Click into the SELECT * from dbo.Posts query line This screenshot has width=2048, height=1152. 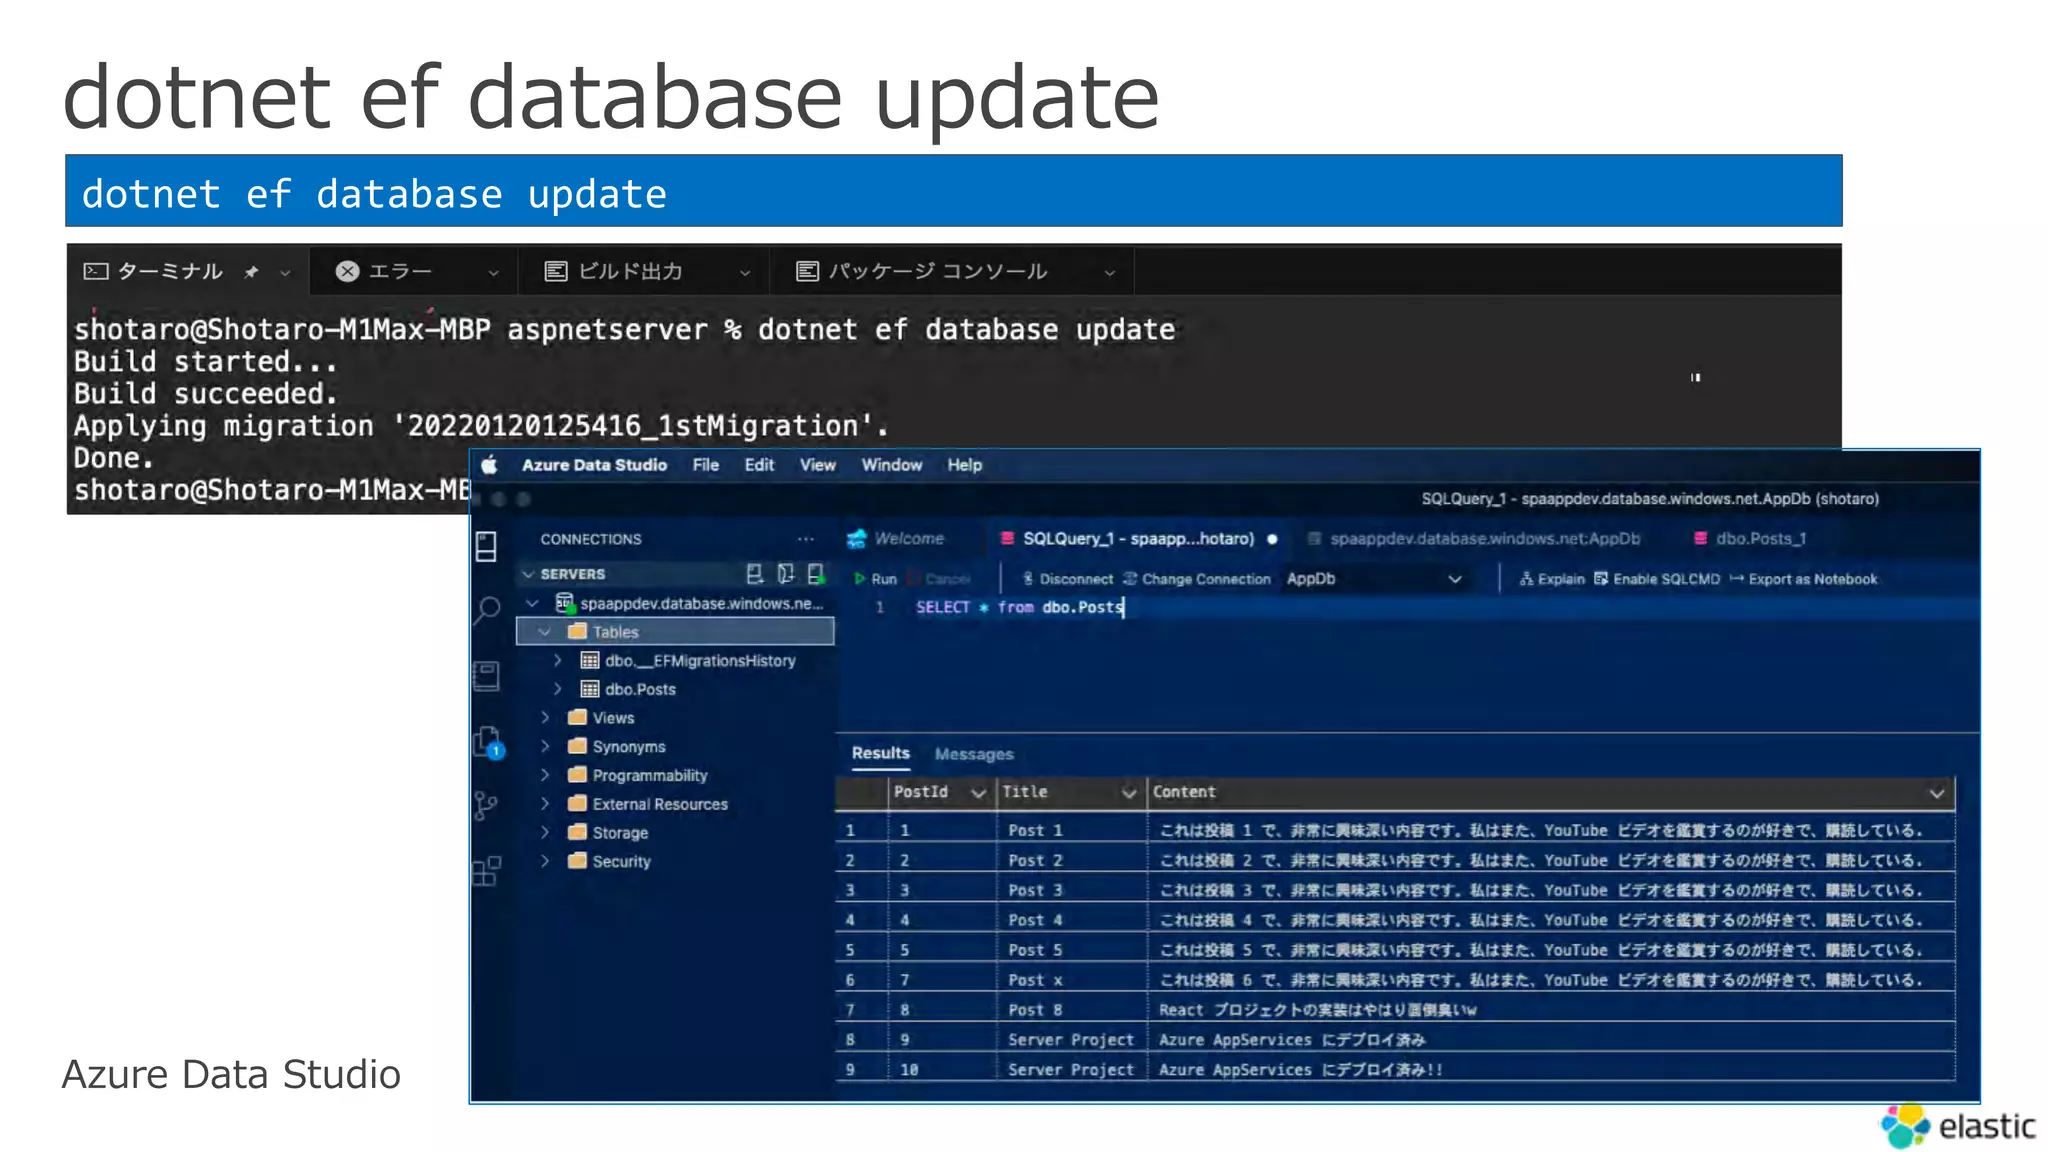pyautogui.click(x=1020, y=607)
